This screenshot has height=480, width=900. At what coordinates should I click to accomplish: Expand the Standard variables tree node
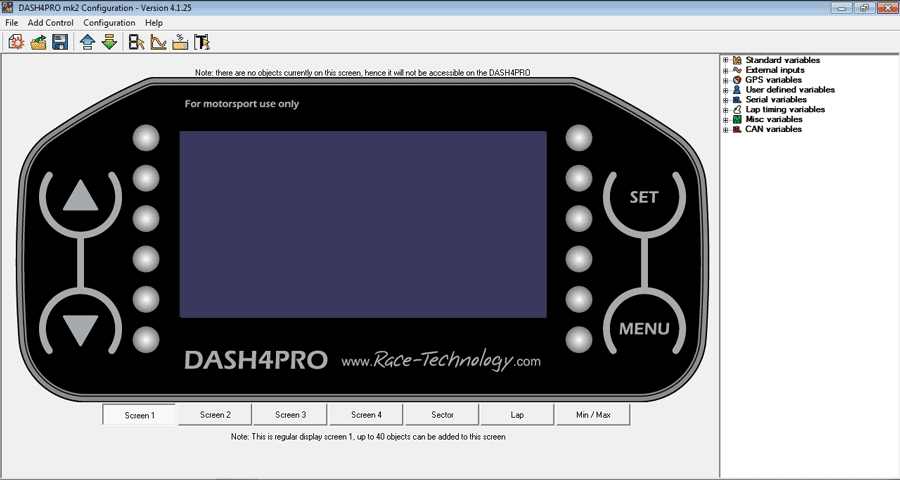pos(725,61)
